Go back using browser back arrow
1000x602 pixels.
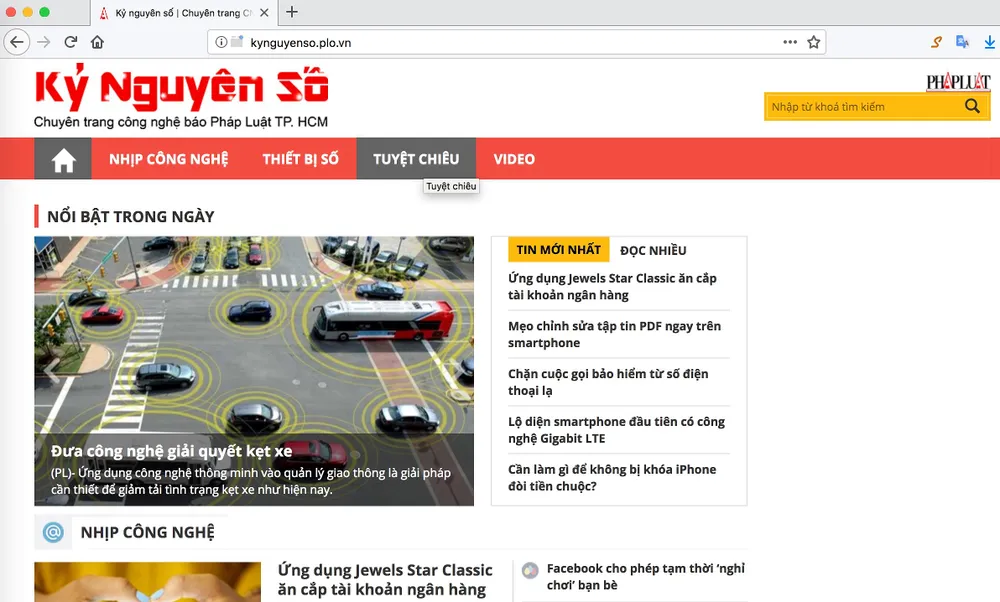tap(17, 42)
